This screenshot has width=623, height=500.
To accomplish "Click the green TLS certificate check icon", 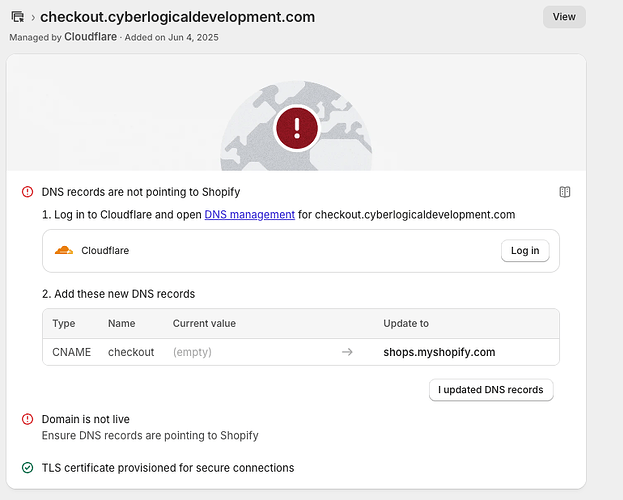I will tap(27, 468).
